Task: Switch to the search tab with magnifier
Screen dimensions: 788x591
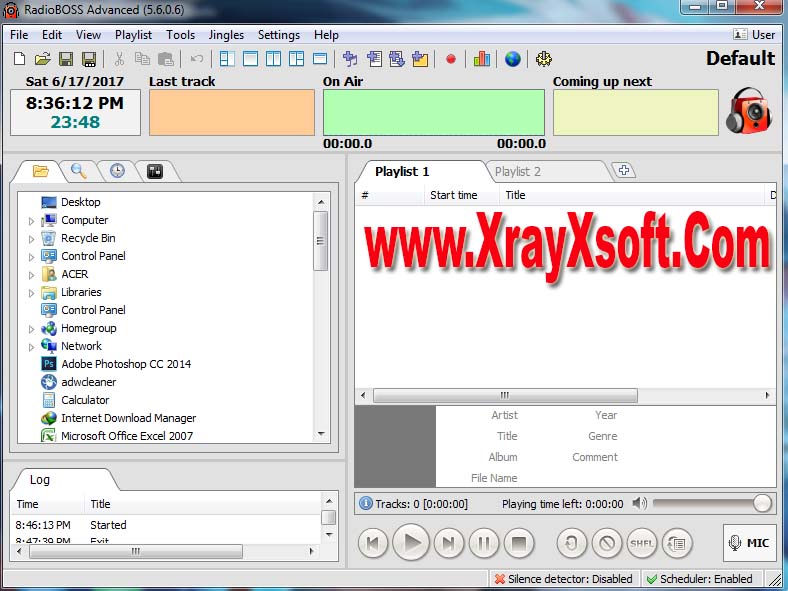Action: click(x=78, y=171)
